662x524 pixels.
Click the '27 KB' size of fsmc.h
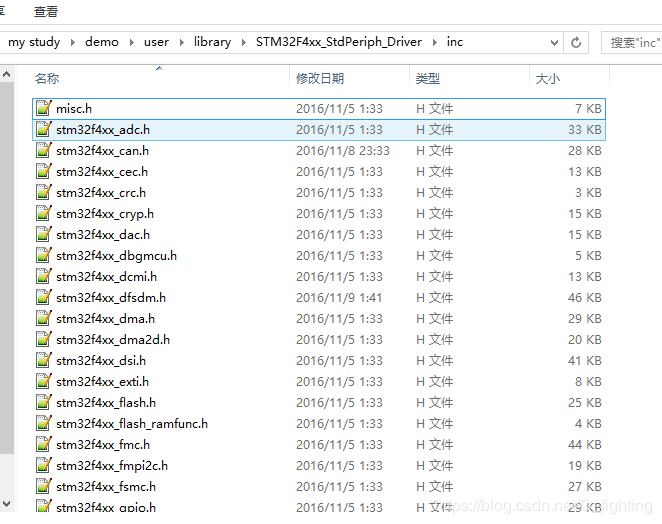coord(585,486)
